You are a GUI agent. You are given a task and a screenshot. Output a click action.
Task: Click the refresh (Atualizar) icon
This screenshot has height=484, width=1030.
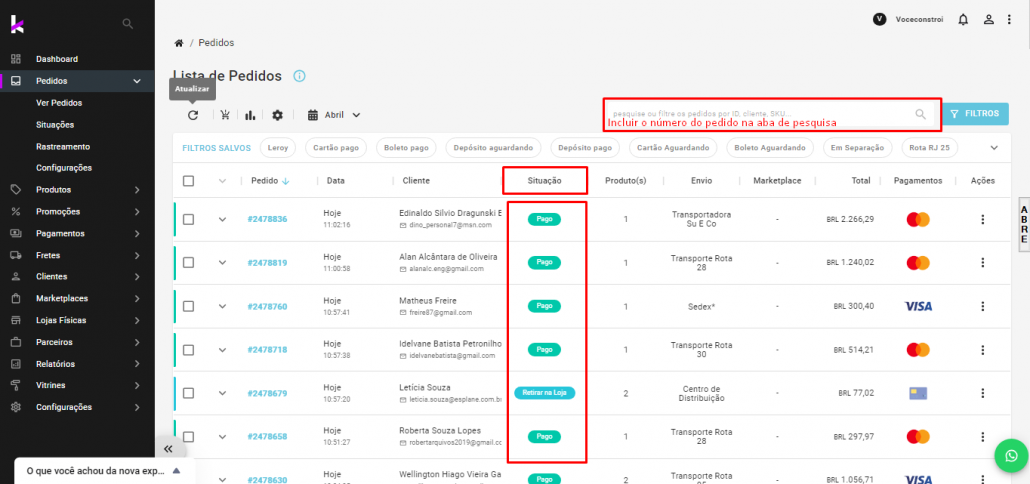tap(193, 115)
